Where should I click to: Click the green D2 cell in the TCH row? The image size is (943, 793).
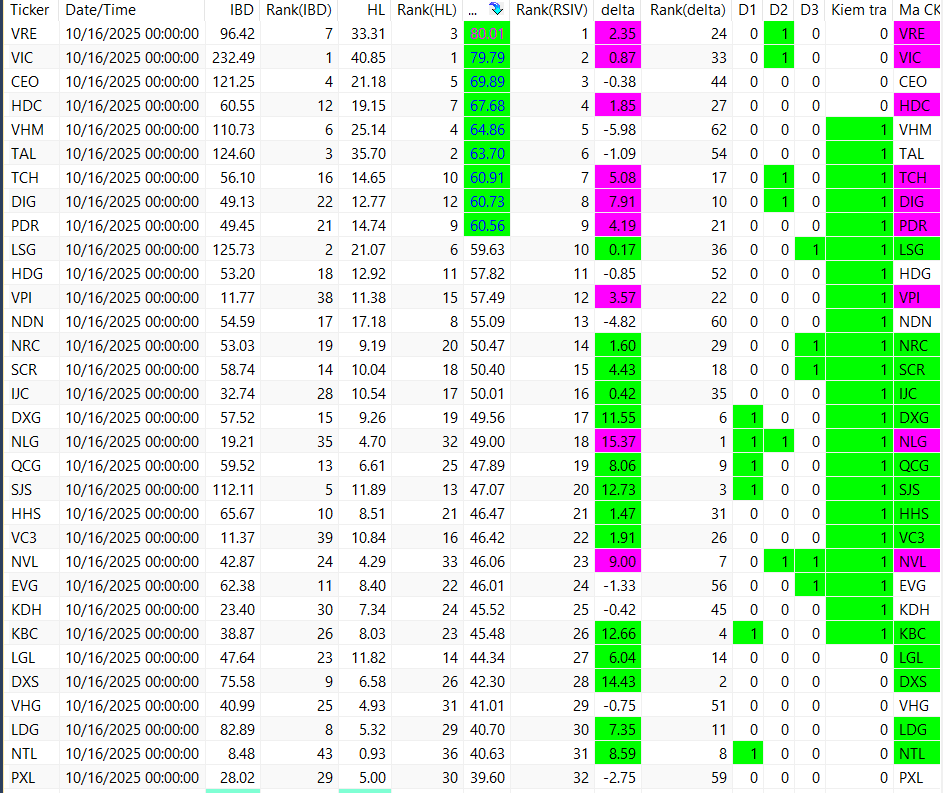click(778, 178)
